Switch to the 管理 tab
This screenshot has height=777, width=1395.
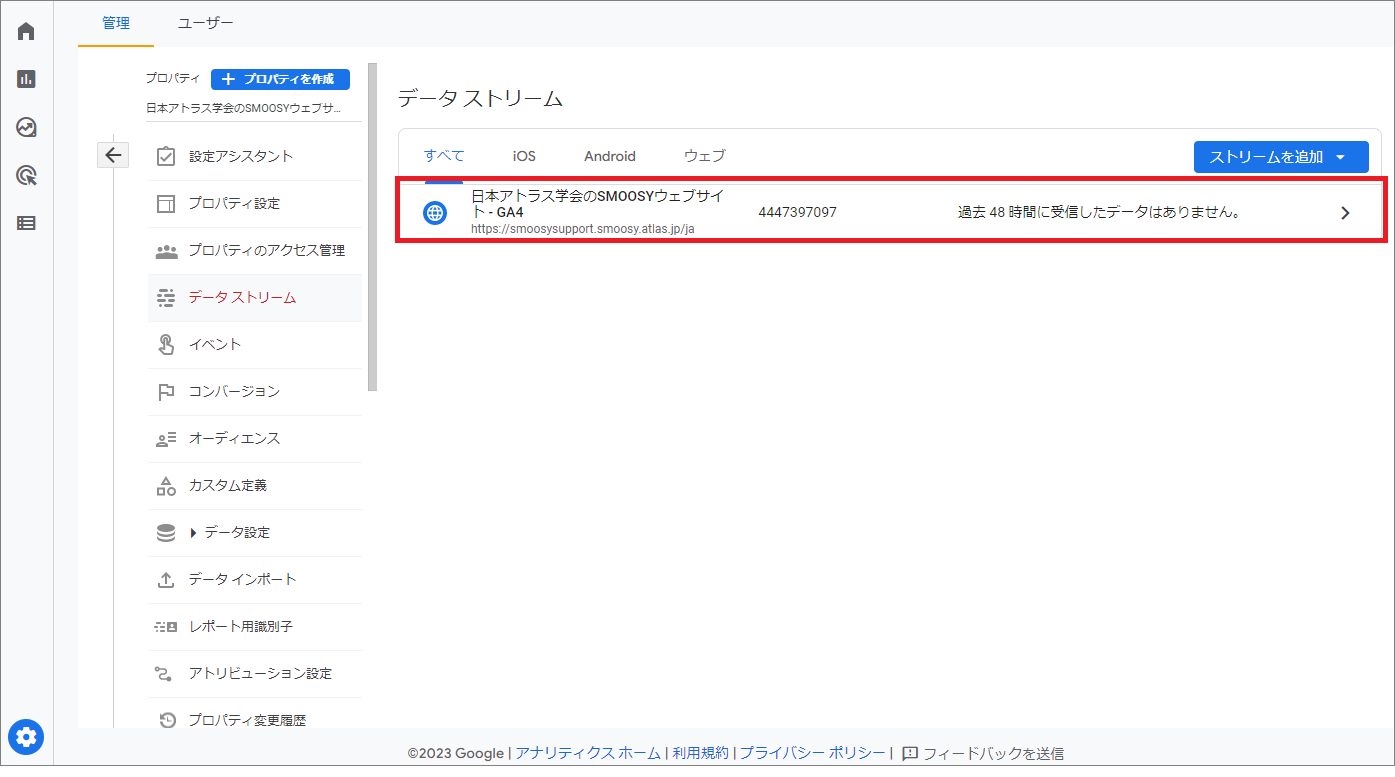pyautogui.click(x=116, y=23)
